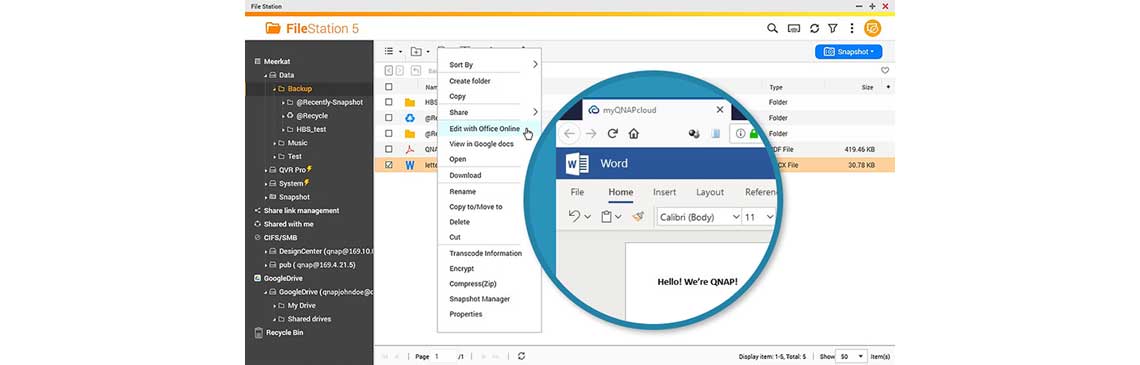Viewport: 1140px width, 365px height.
Task: Click browser home icon in myQNAPcloud window
Action: [634, 134]
